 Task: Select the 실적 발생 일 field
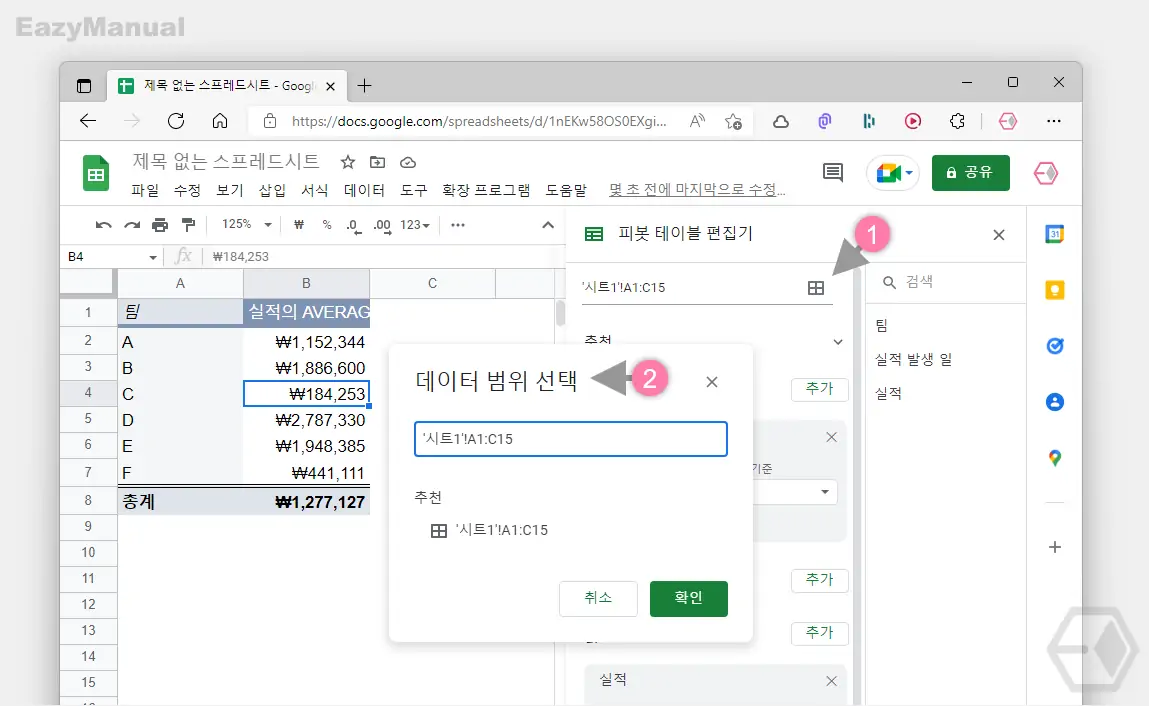(913, 359)
